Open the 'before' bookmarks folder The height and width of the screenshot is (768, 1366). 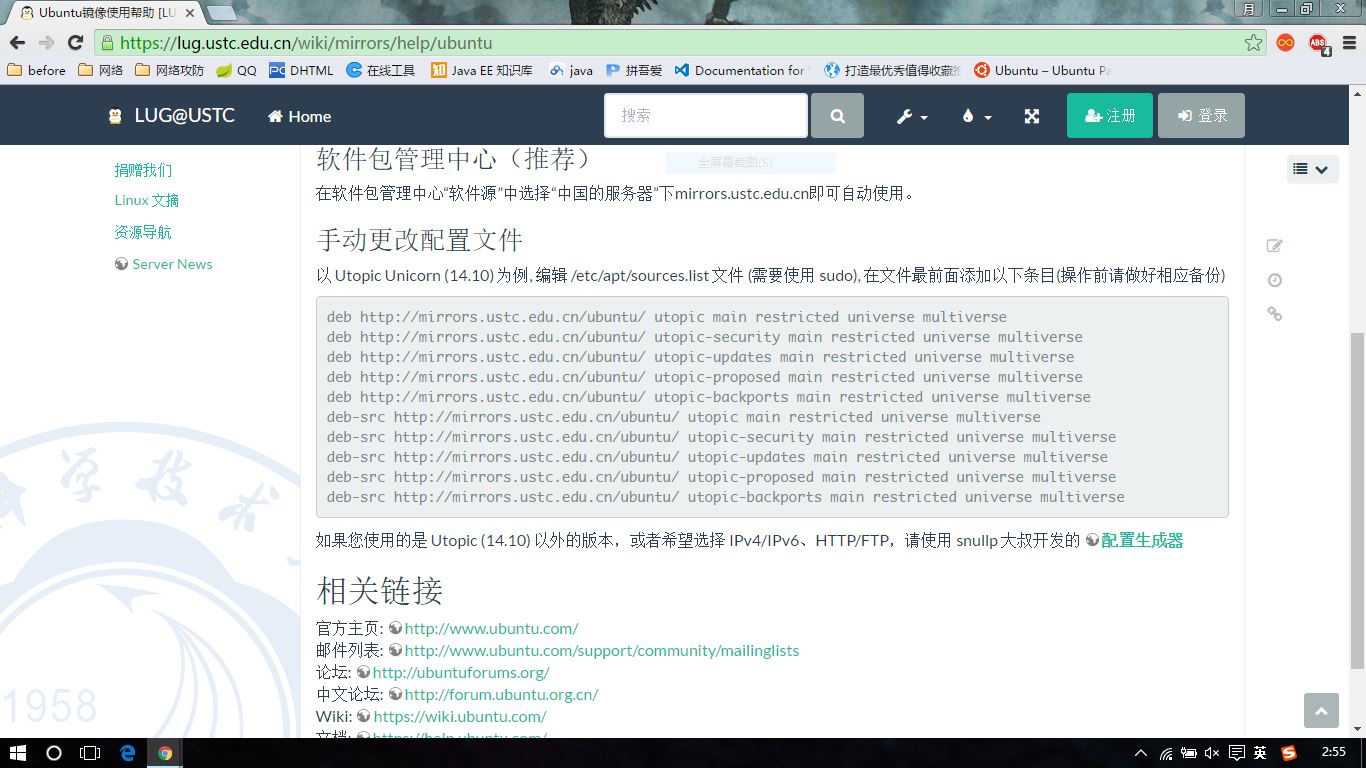click(x=36, y=70)
